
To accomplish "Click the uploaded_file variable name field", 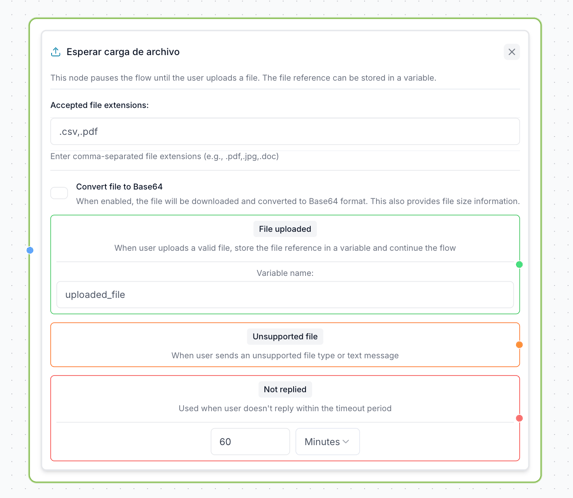I will pos(285,294).
